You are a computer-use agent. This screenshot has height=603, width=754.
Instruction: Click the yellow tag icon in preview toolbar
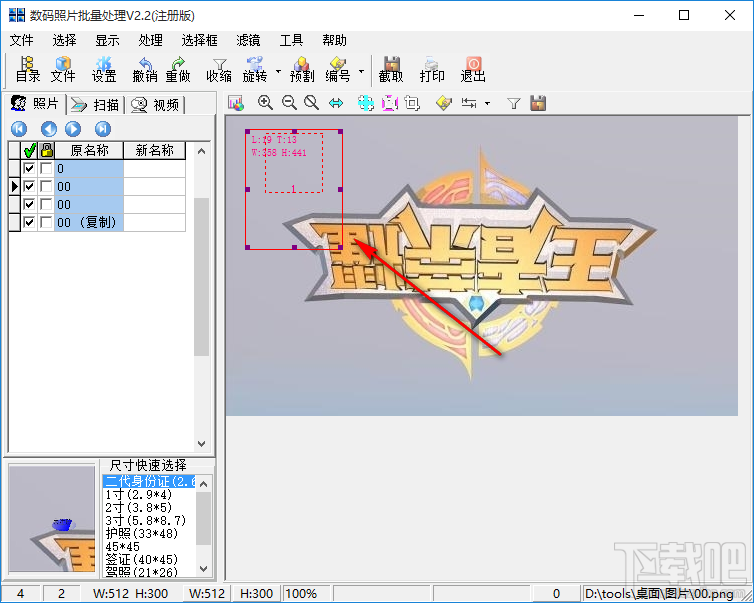[x=444, y=103]
